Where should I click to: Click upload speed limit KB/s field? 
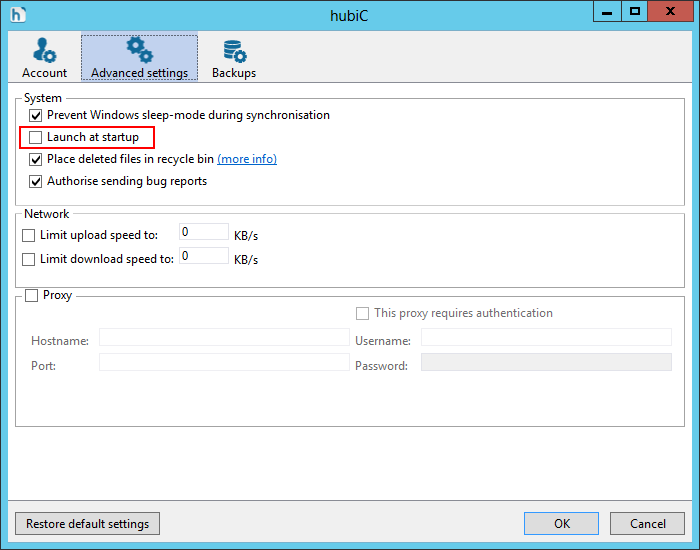click(204, 232)
